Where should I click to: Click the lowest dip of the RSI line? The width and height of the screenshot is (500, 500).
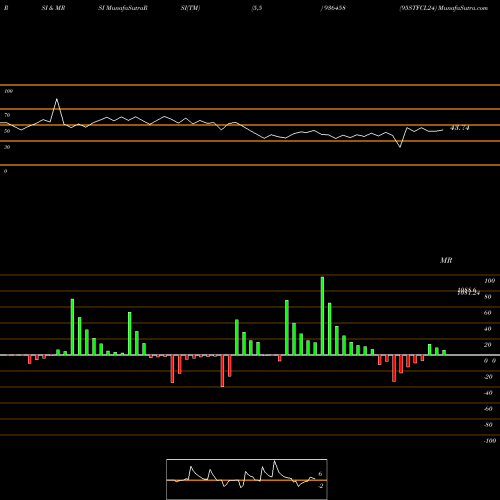[400, 147]
